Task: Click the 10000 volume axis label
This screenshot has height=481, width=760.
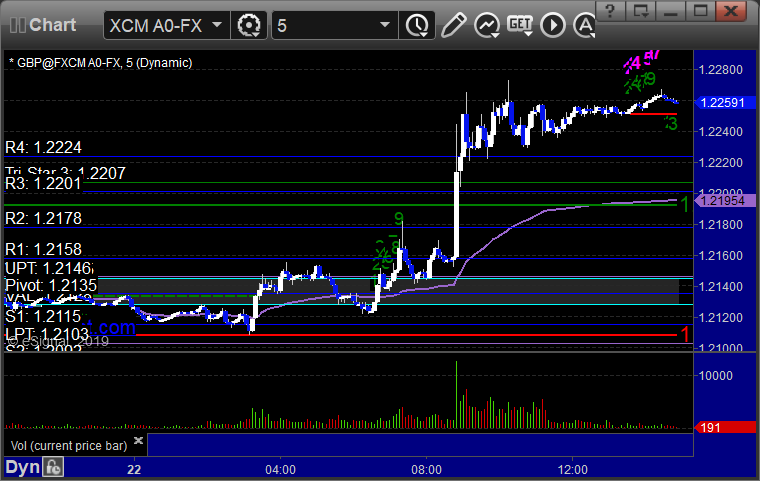Action: [x=716, y=376]
